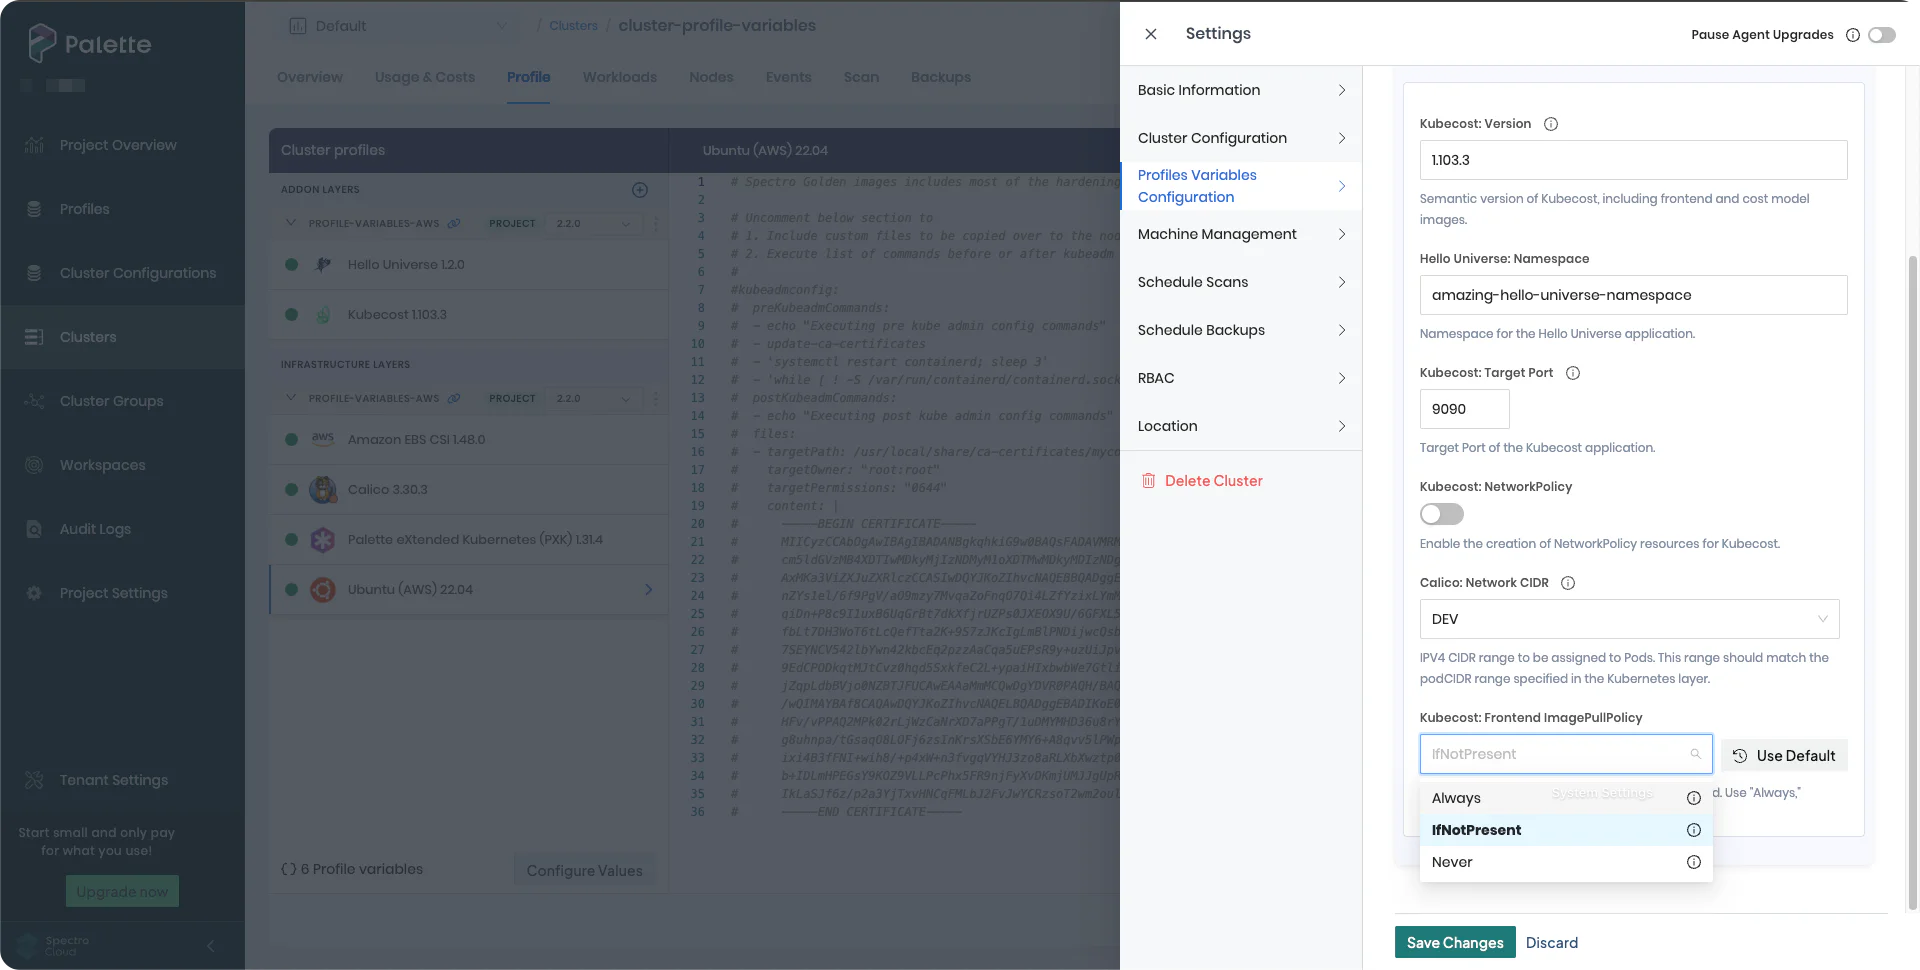Click the link icon beside PROFILE-VARIABLES-AWS

(456, 223)
